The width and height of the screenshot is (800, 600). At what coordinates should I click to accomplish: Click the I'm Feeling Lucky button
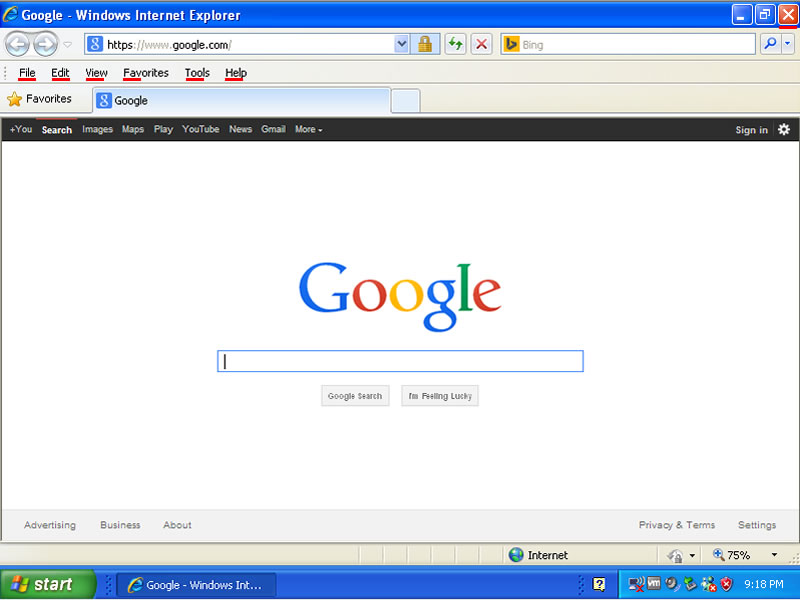tap(440, 396)
